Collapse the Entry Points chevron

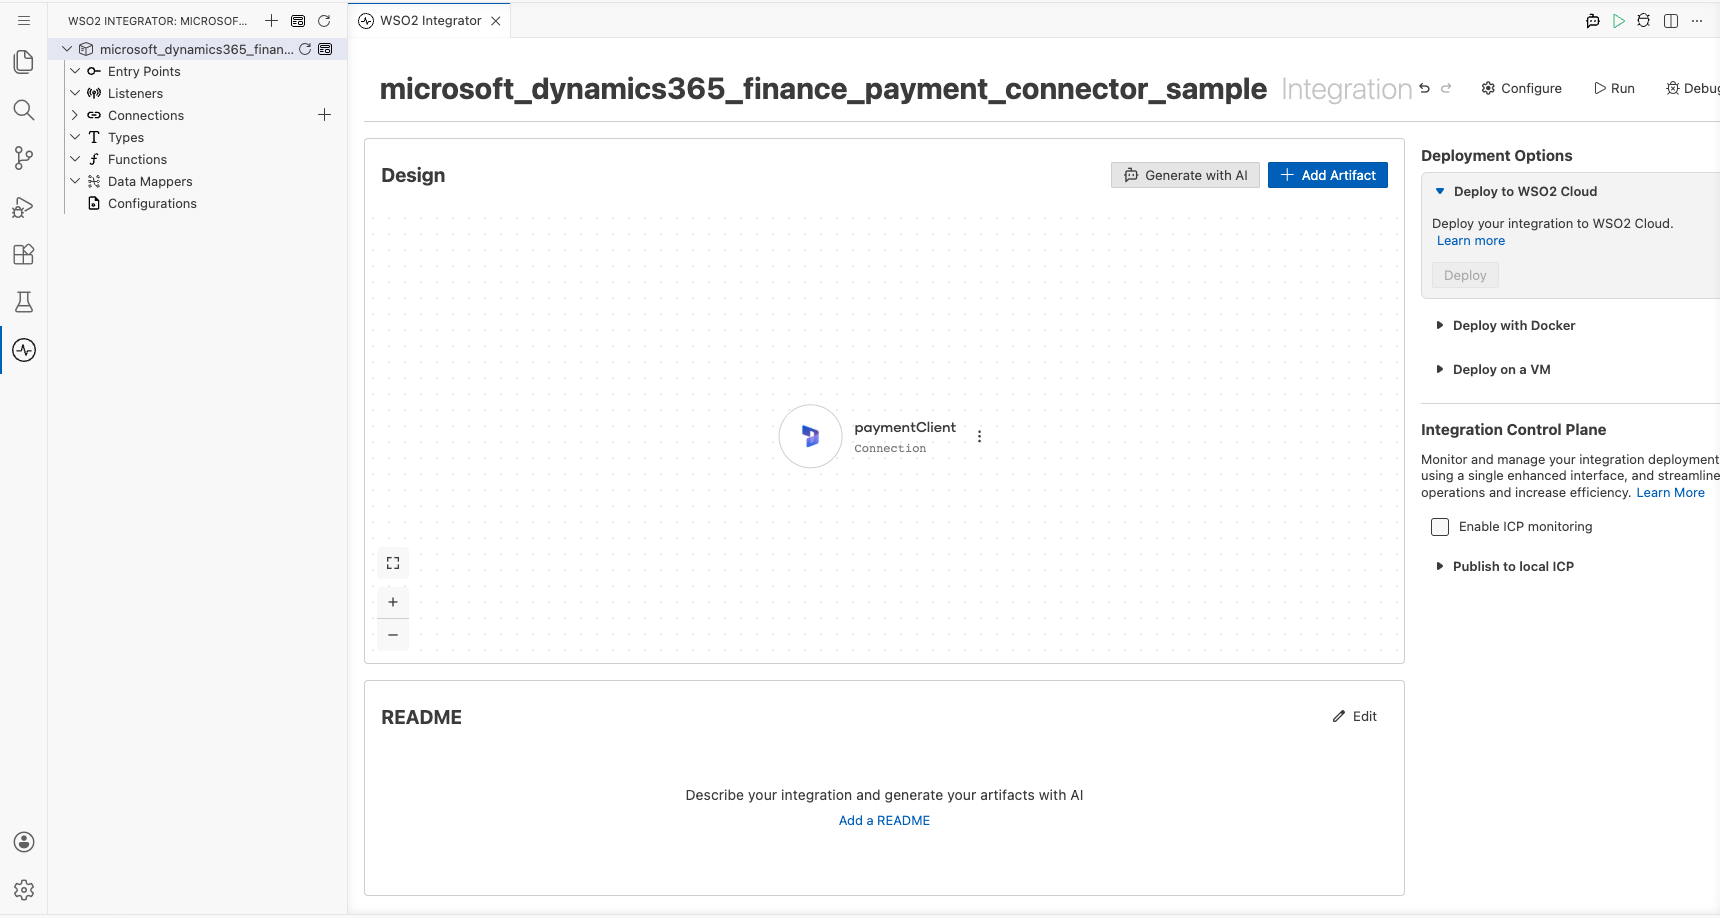75,71
